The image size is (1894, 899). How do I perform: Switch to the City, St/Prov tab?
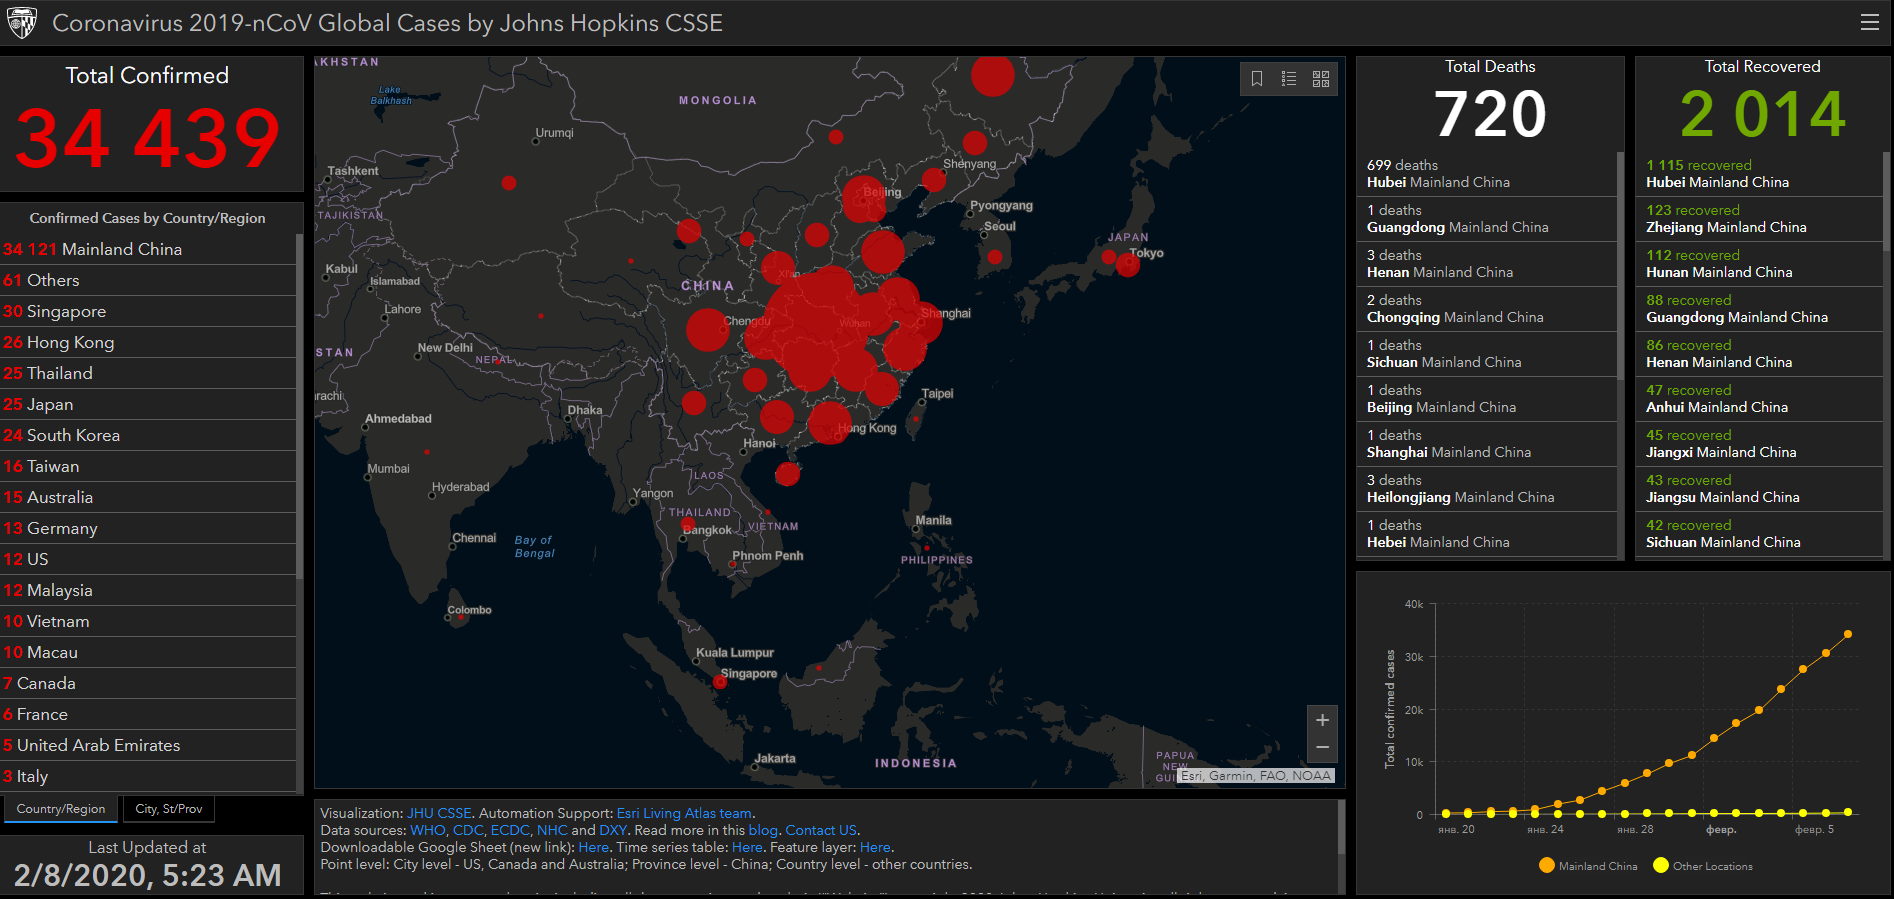point(169,809)
